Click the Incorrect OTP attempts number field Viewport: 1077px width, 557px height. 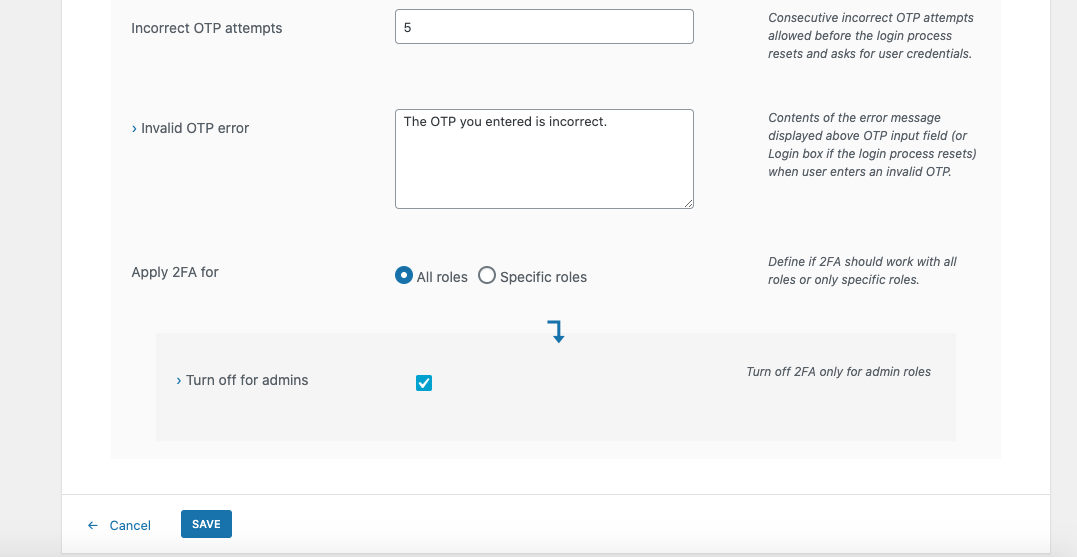pos(544,27)
